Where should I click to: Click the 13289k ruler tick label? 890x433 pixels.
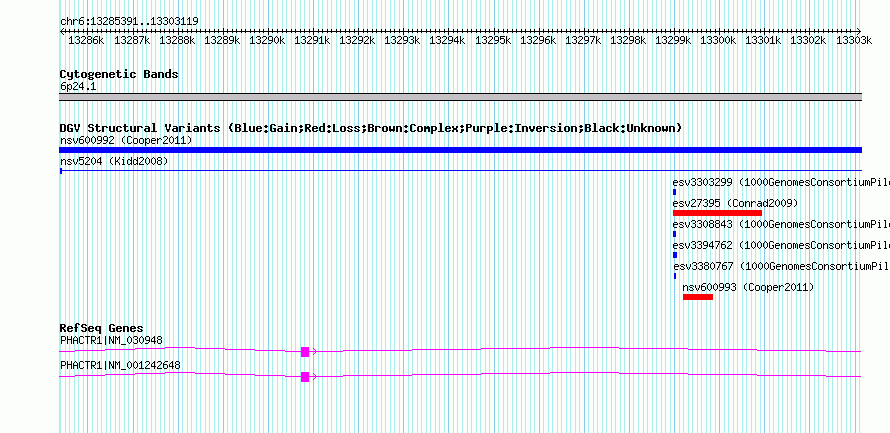222,41
